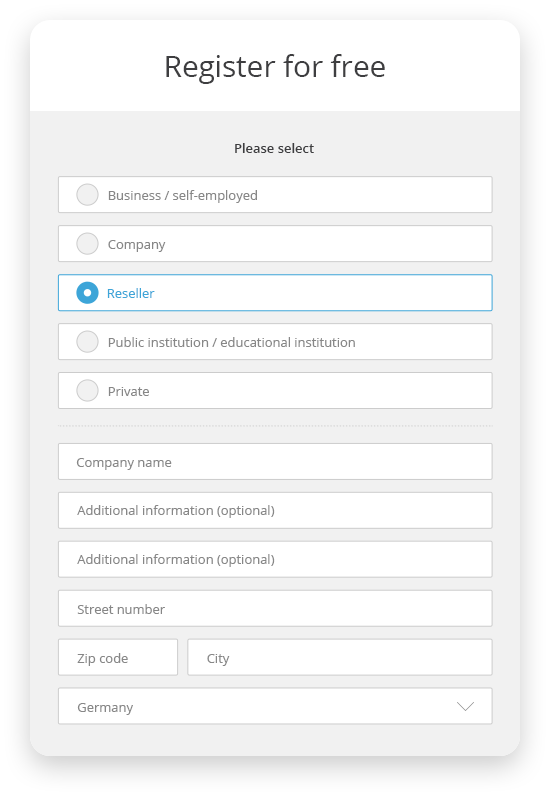
Task: Click the second Additional information (optional) field
Action: point(275,559)
